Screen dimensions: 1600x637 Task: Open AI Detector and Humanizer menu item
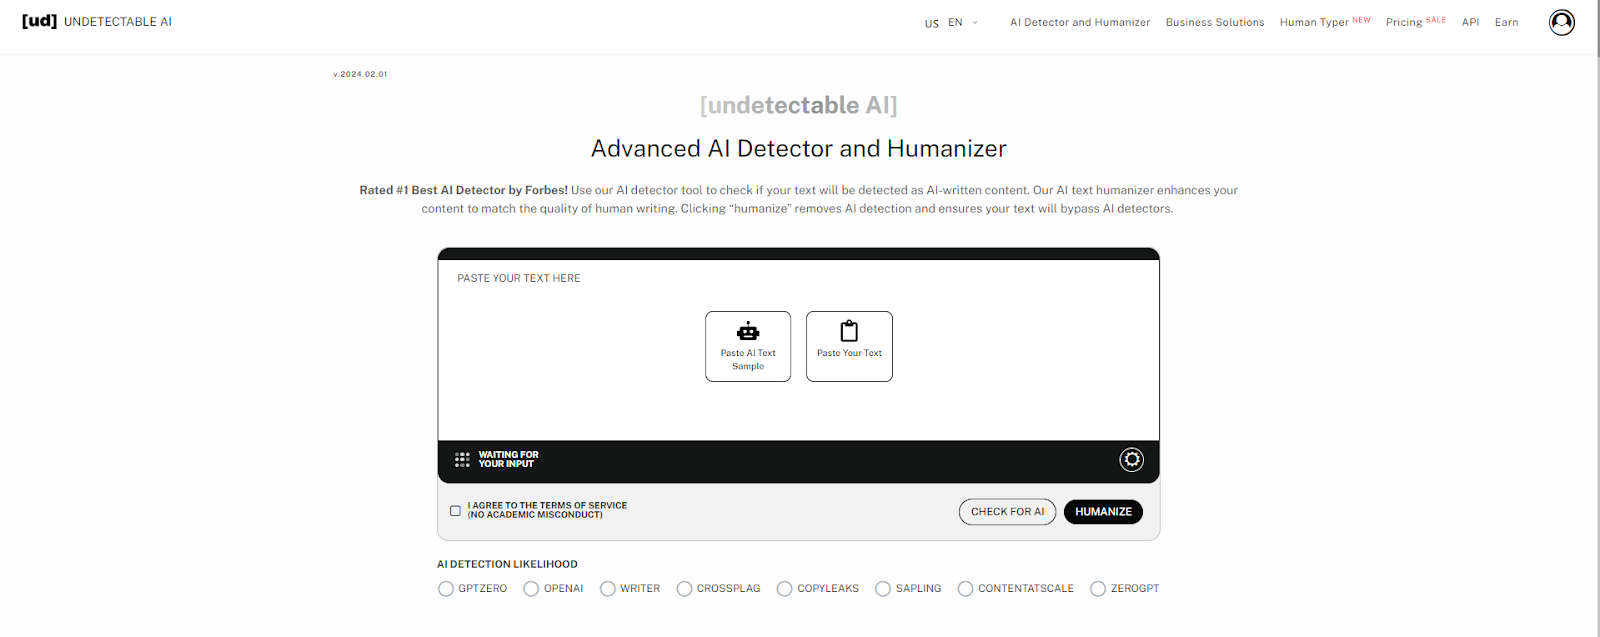[x=1080, y=22]
